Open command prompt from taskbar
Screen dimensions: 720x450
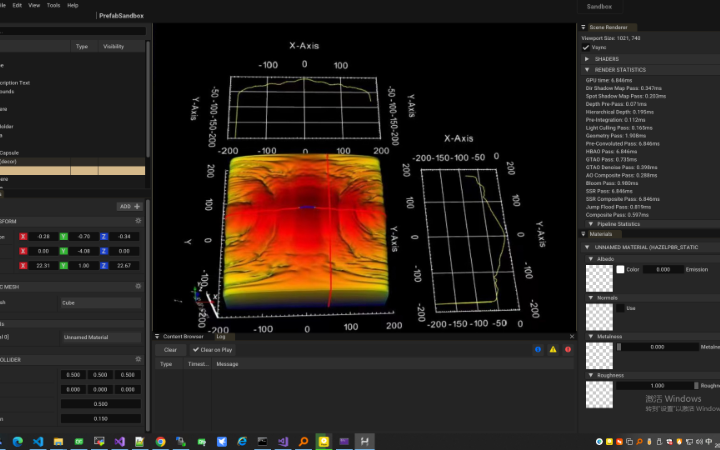(262, 442)
